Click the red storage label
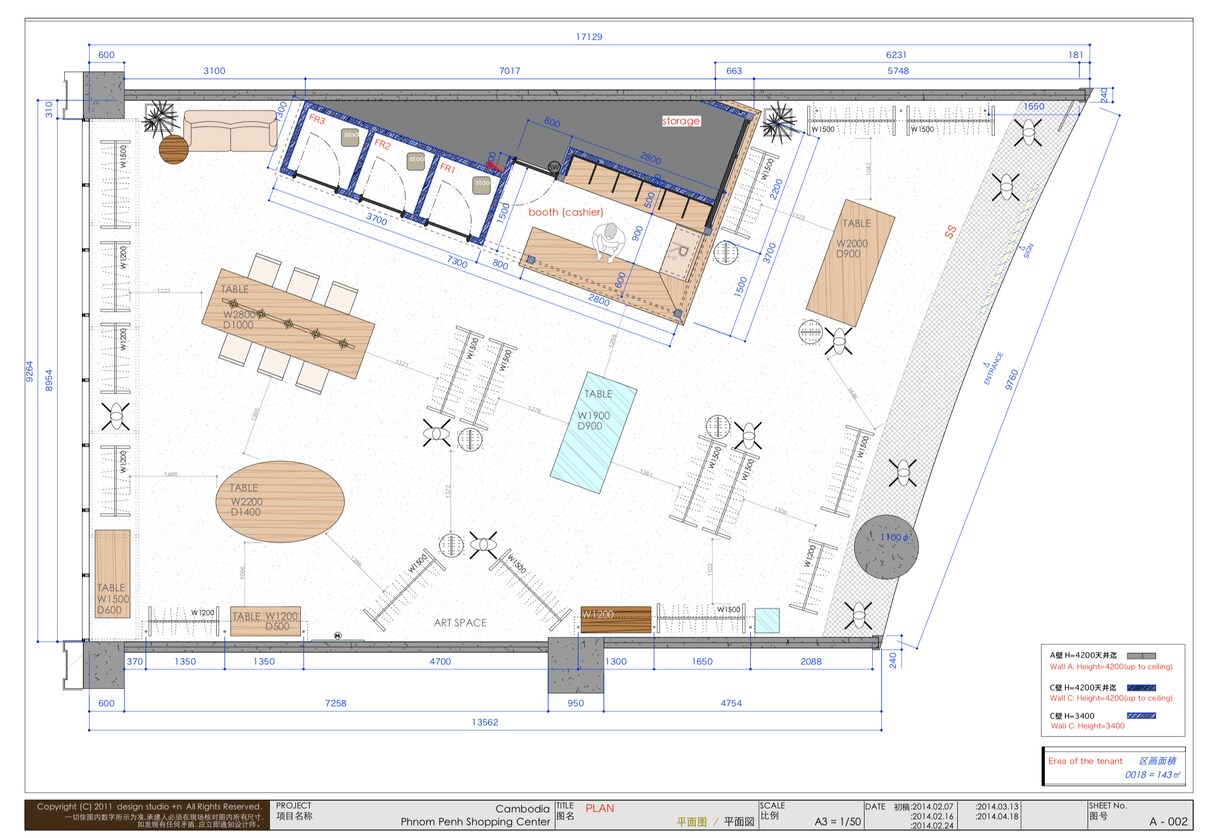1220x838 pixels. coord(681,121)
